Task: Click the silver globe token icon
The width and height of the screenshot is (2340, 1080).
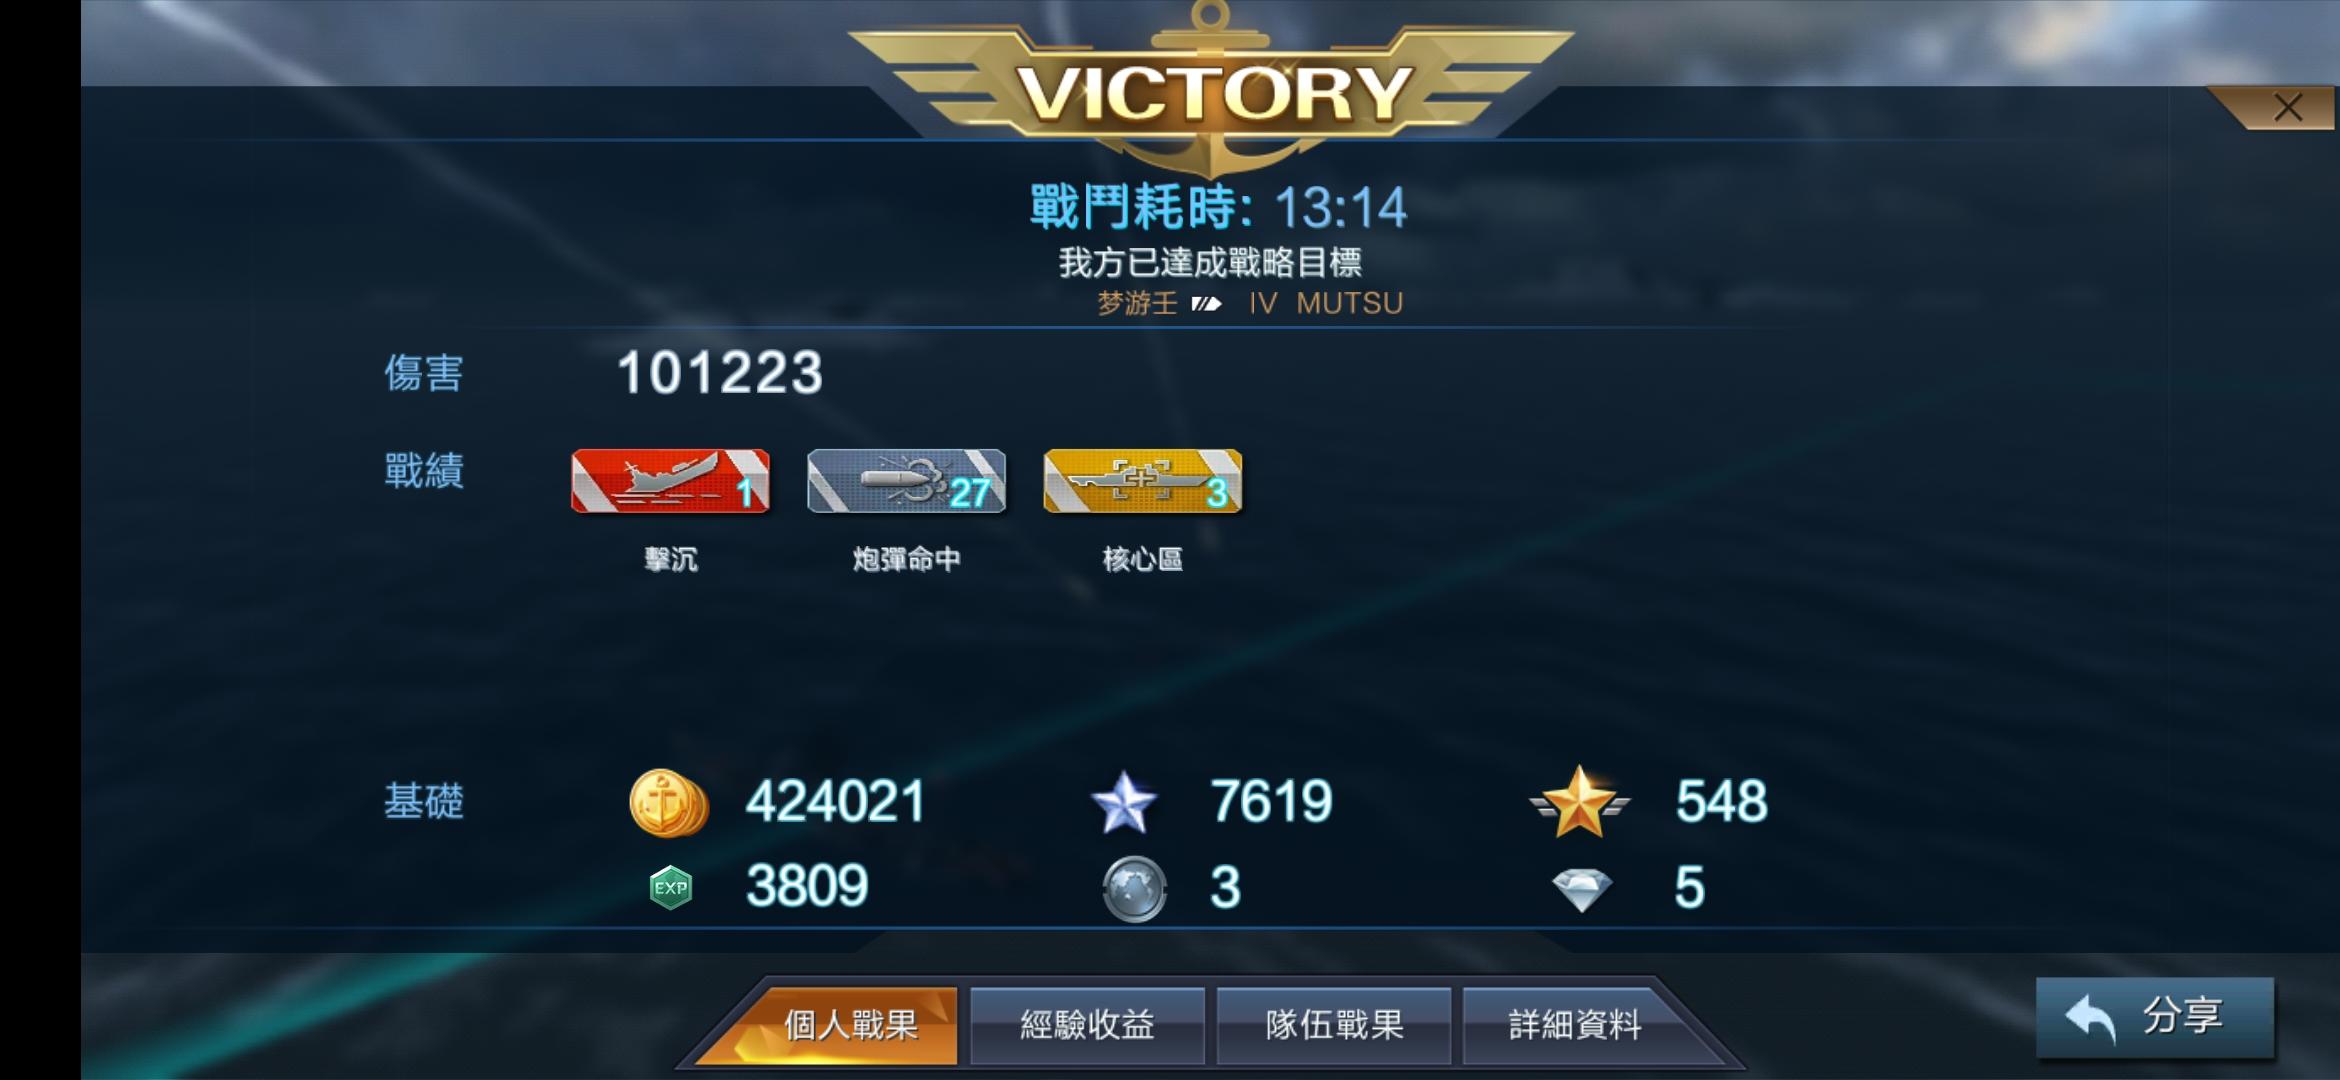Action: point(1134,888)
